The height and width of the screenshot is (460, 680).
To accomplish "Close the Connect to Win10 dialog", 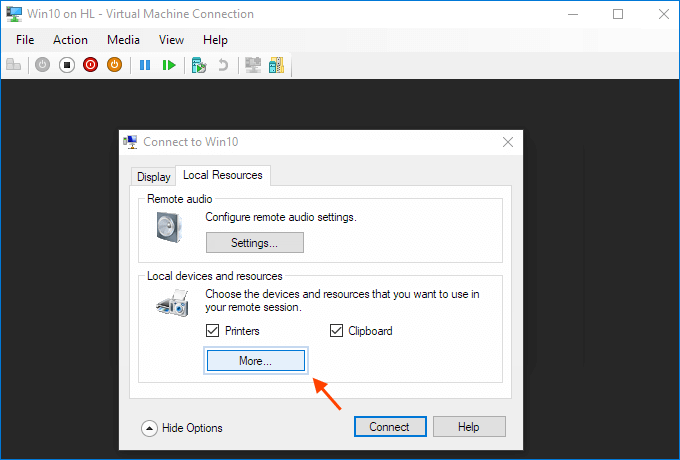I will (508, 142).
